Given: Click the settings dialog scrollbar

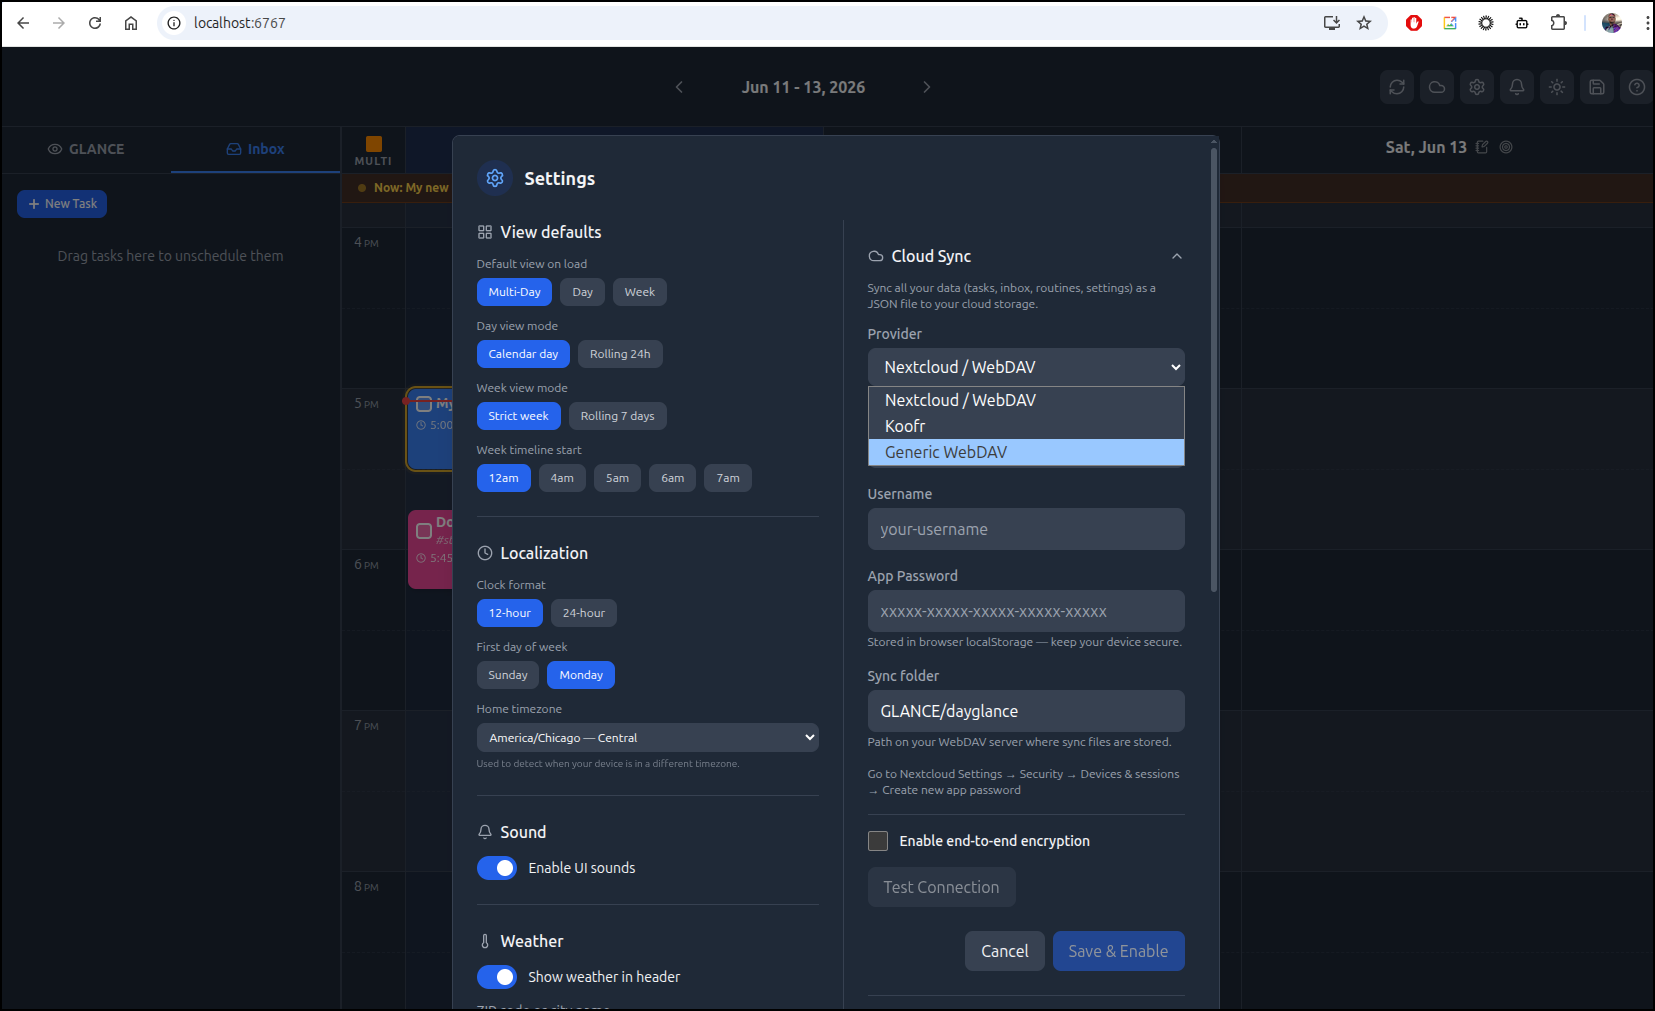Looking at the screenshot, I should click(1214, 368).
